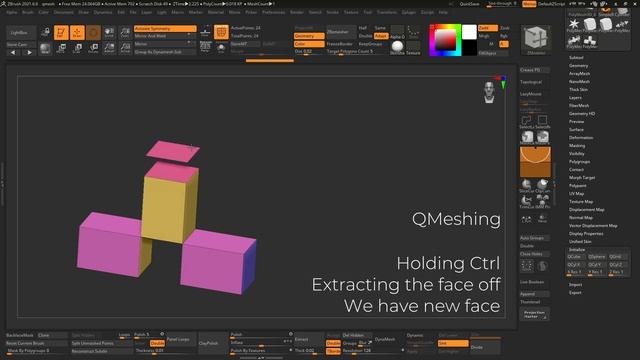The height and width of the screenshot is (360, 640).
Task: Toggle the Half option
Action: tap(363, 28)
